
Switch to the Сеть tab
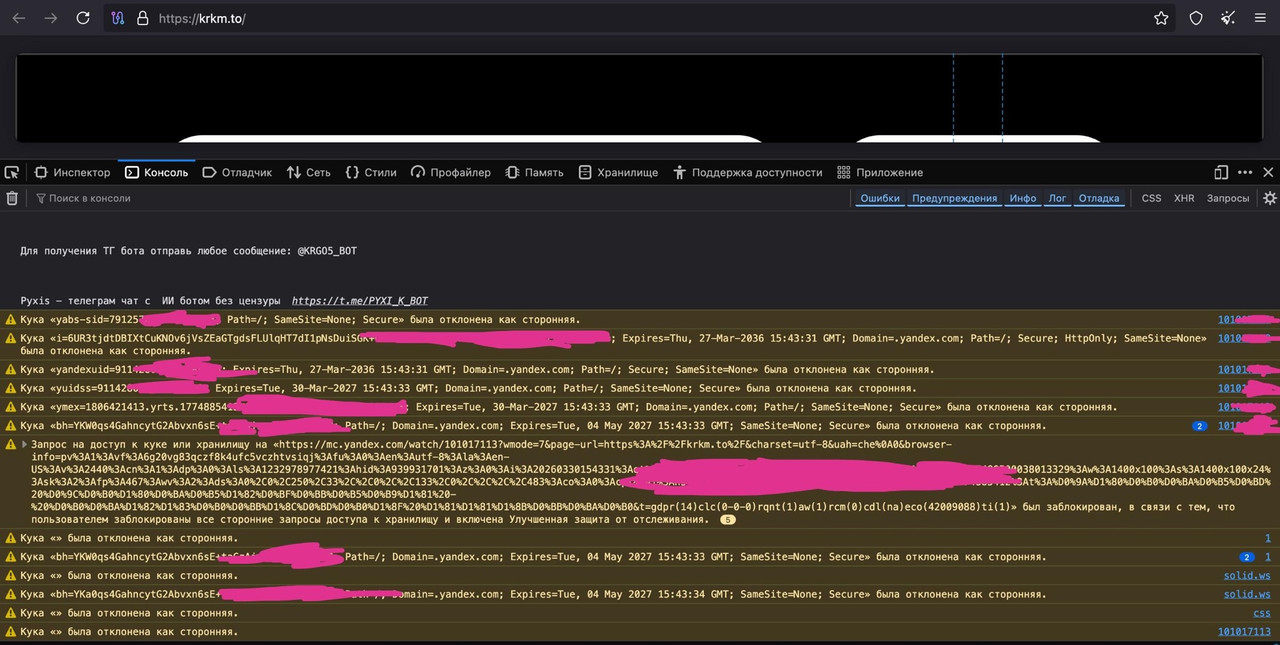pos(308,172)
